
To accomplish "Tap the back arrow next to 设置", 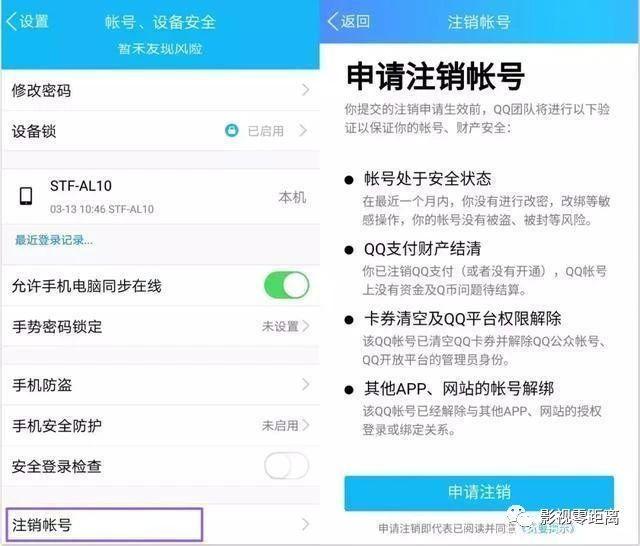I will point(12,21).
